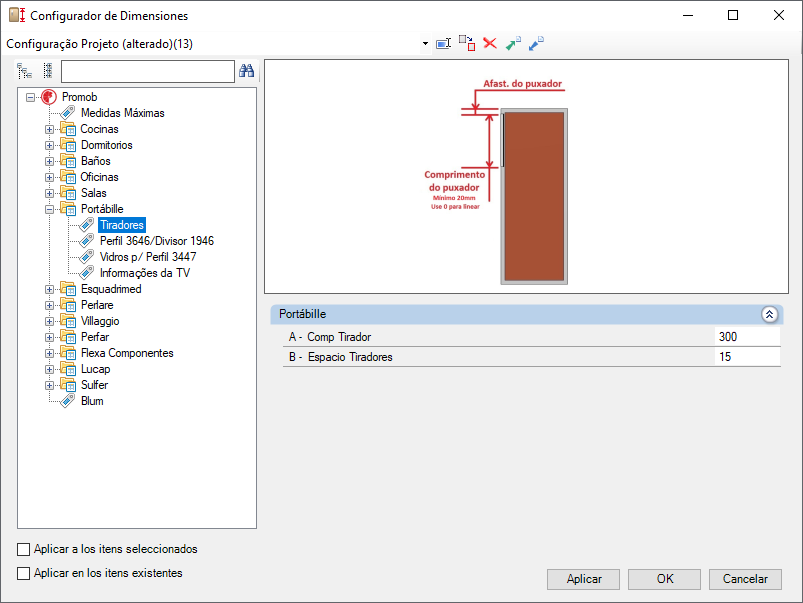
Task: Click the tag icon beside Perfil 3646/Divisor 1946
Action: click(87, 241)
